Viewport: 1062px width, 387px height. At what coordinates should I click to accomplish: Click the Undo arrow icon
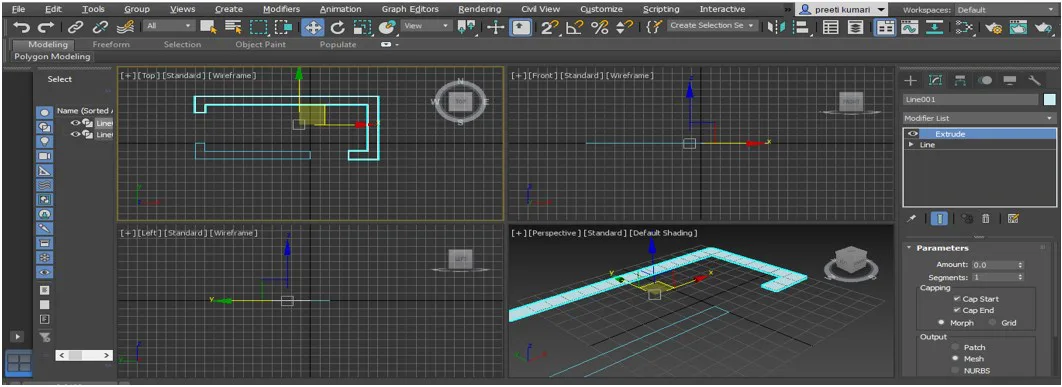[x=22, y=27]
